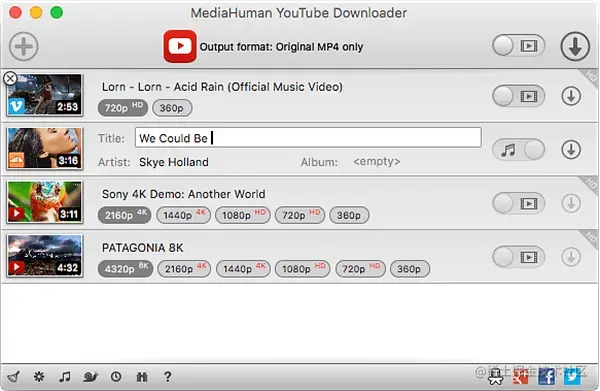
Task: Click the snail speed limit icon
Action: pos(91,377)
